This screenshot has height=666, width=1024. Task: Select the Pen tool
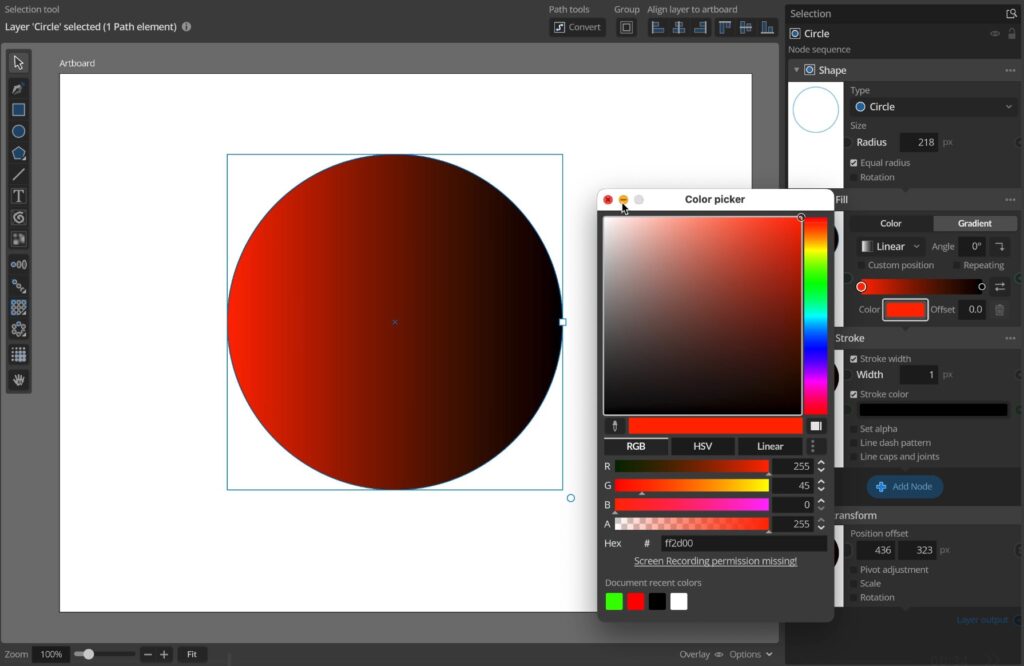(x=18, y=88)
